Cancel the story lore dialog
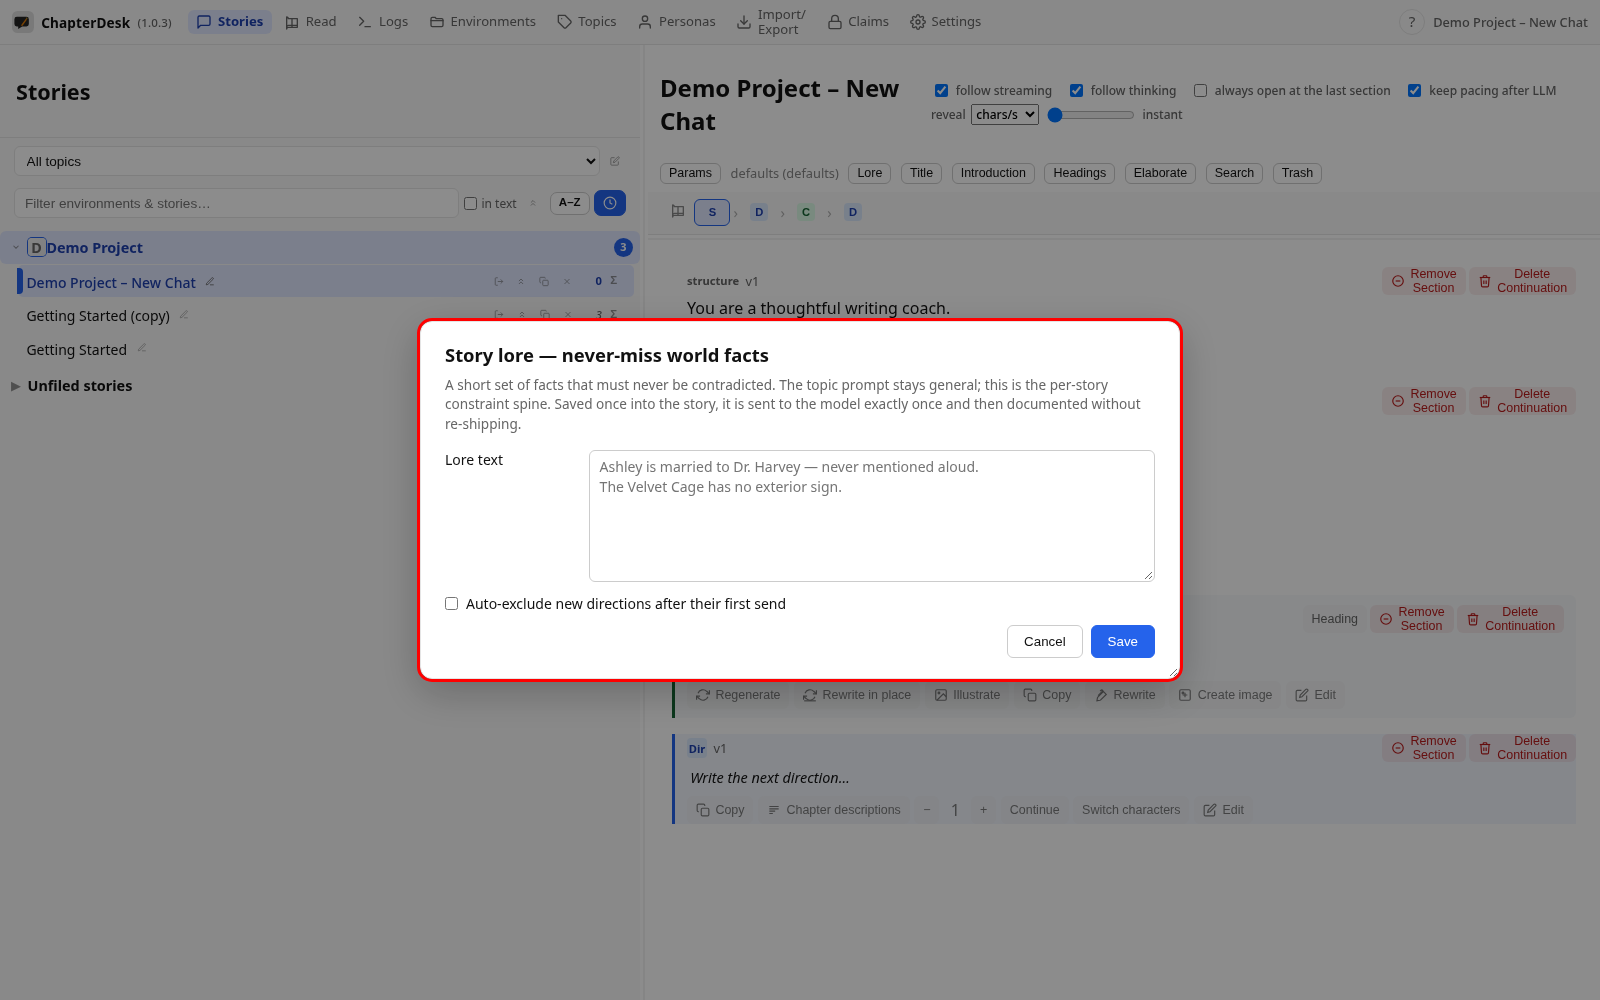The image size is (1600, 1000). [x=1044, y=642]
